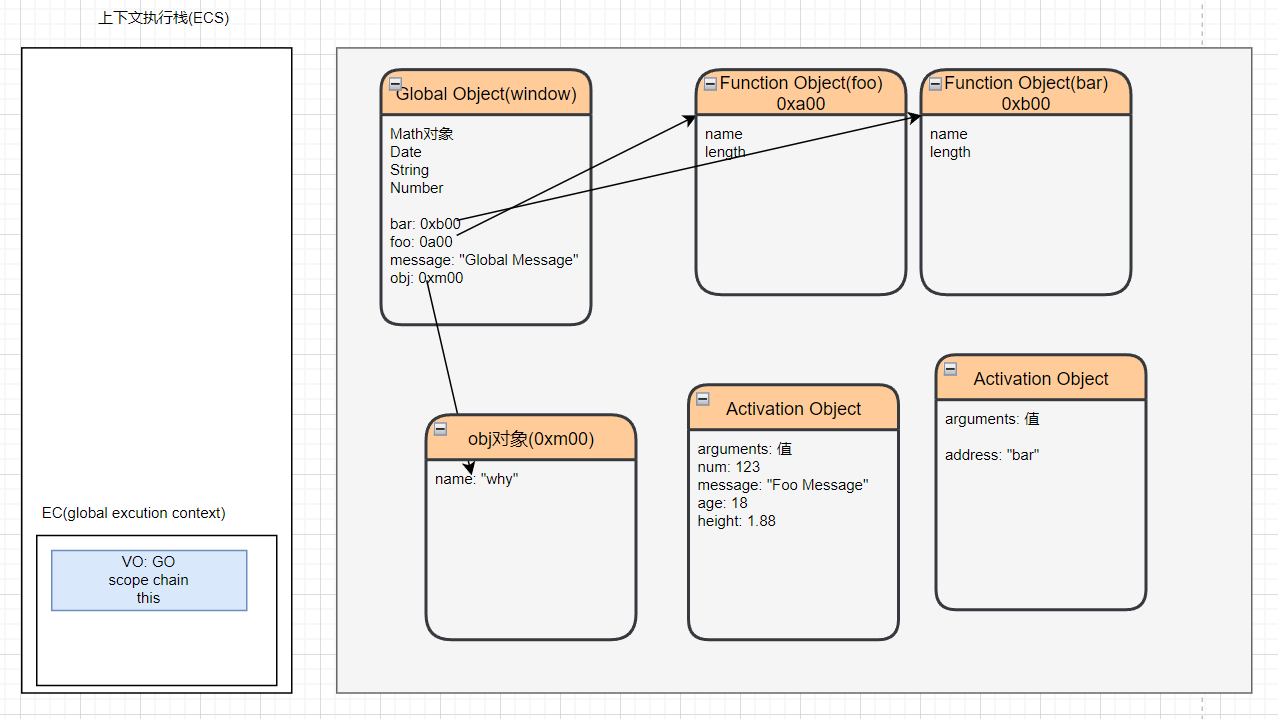1278x719 pixels.
Task: Click minus icon on Activation Object with address: "bar"
Action: pyautogui.click(x=950, y=369)
